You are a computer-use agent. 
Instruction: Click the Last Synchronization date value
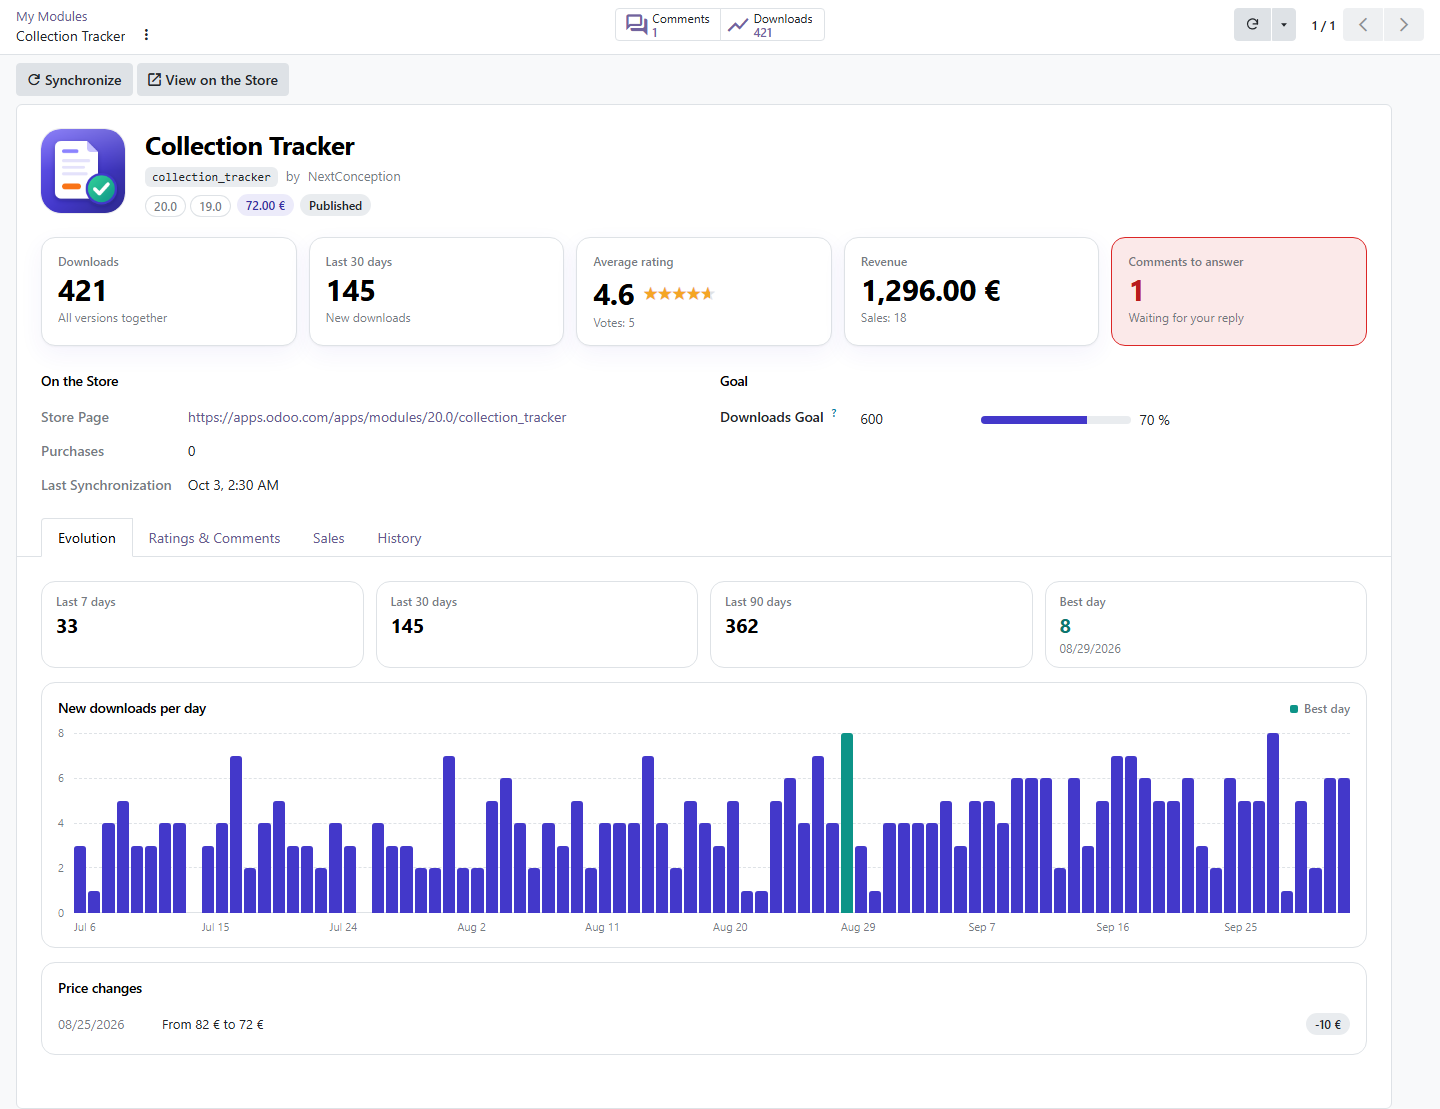pyautogui.click(x=233, y=485)
